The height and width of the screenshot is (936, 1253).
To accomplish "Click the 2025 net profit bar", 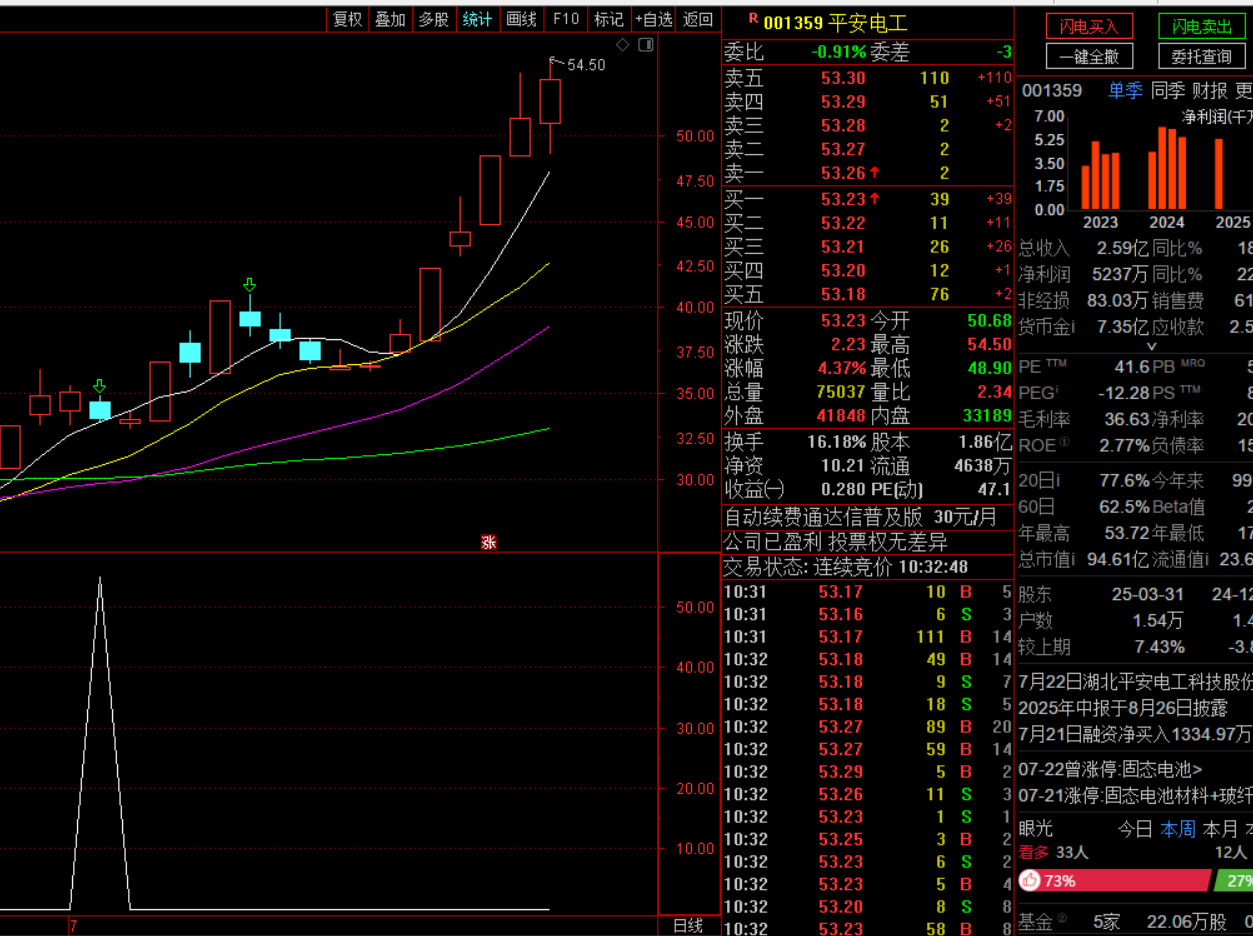I will (x=1219, y=174).
